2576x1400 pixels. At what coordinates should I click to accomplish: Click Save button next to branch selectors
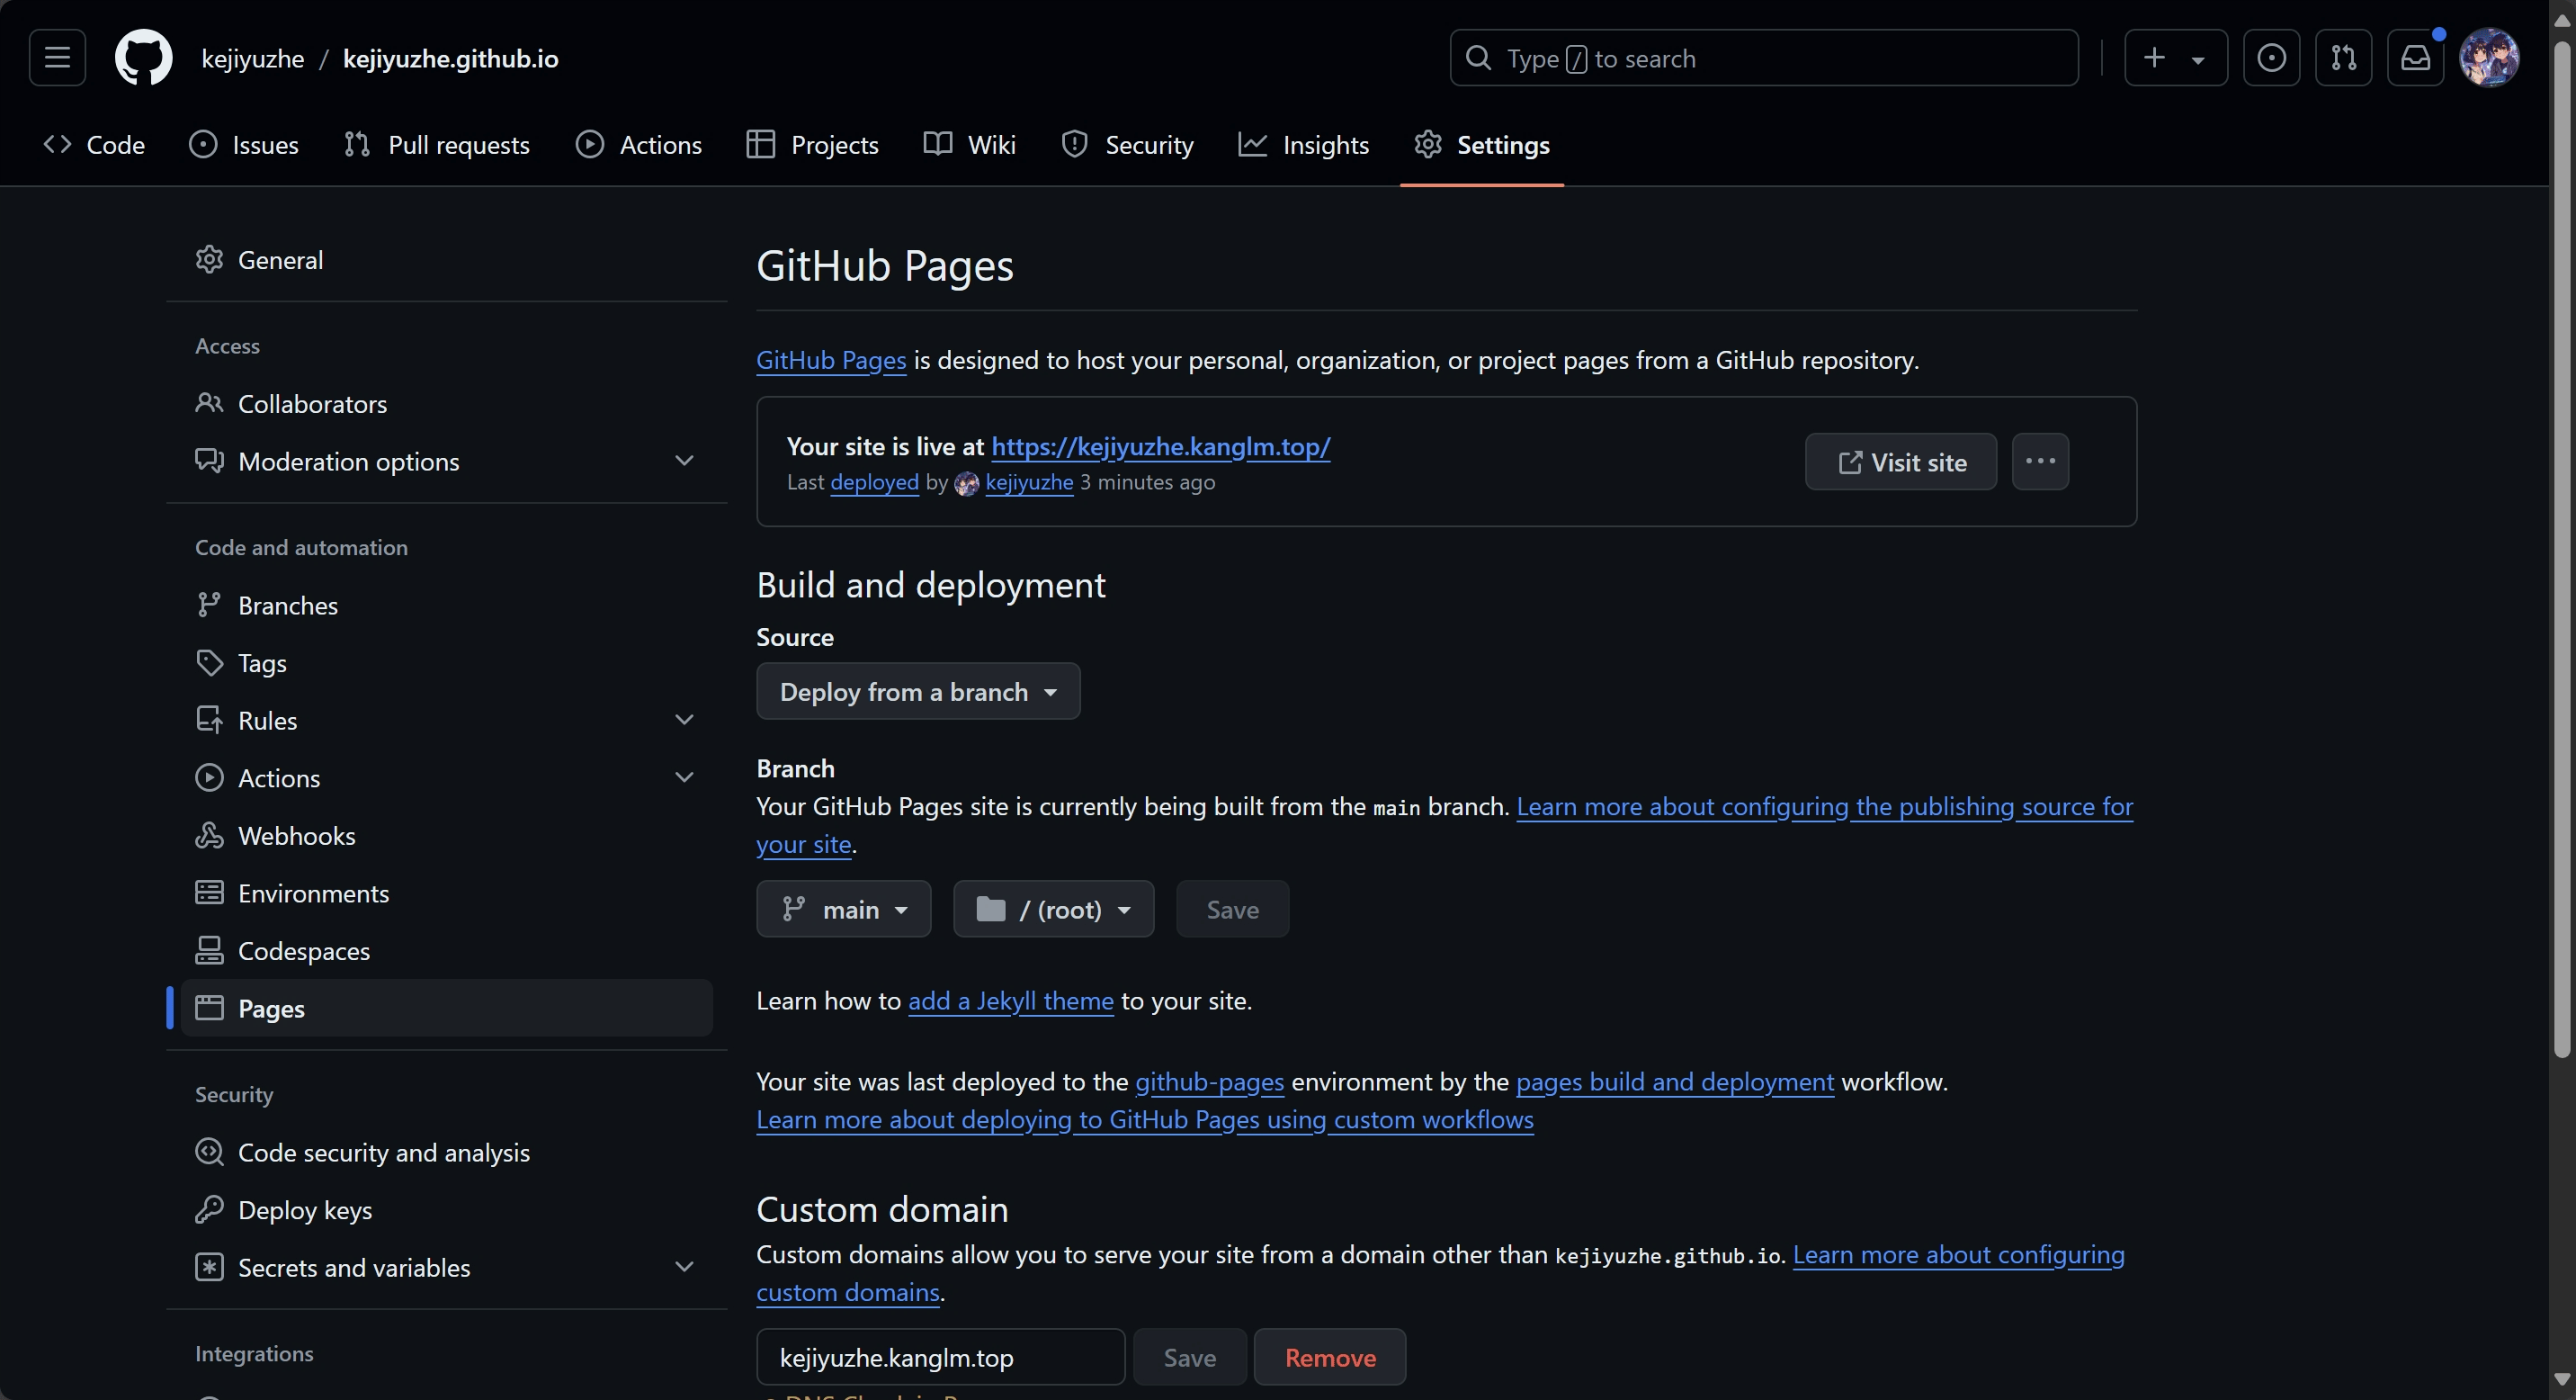click(x=1232, y=909)
